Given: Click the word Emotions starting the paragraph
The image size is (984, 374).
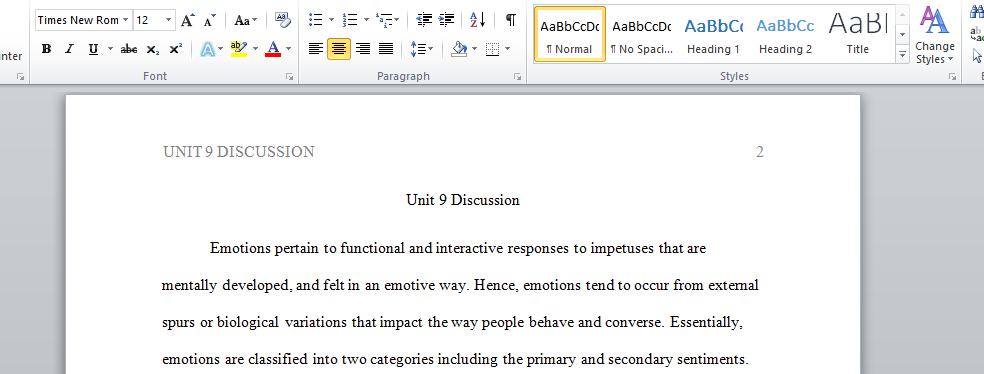Looking at the screenshot, I should [x=240, y=248].
